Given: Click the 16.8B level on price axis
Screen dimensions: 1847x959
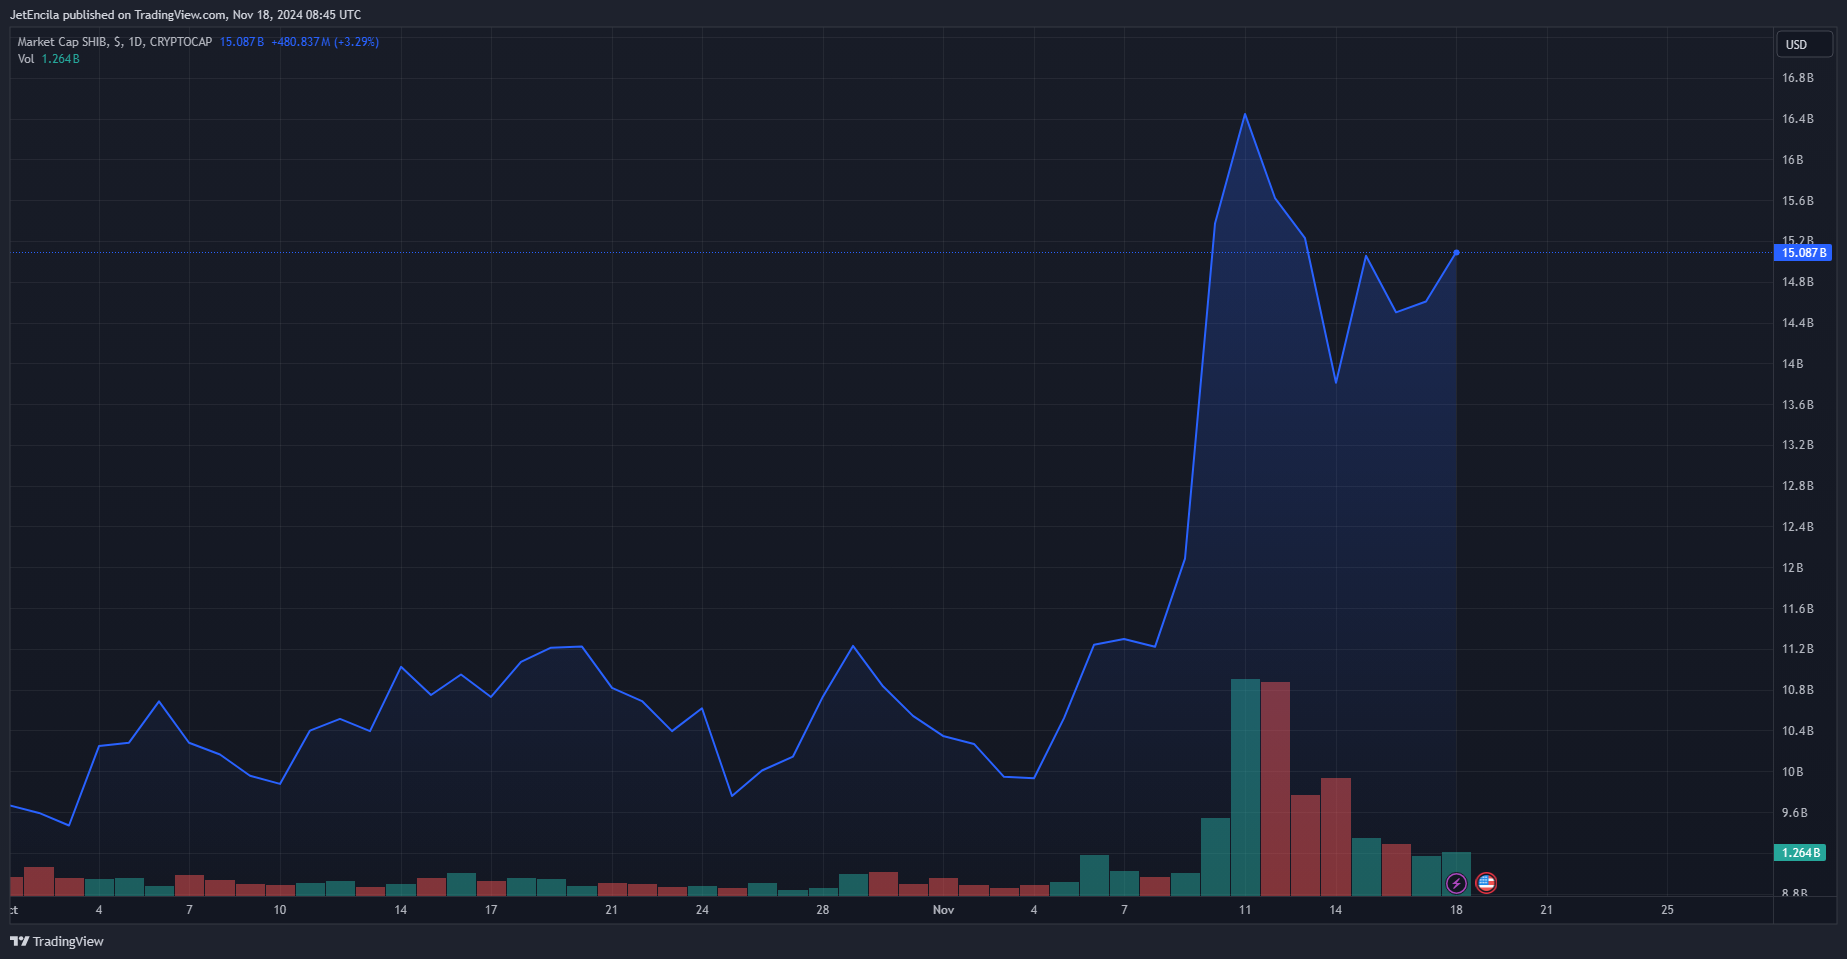Looking at the screenshot, I should pyautogui.click(x=1797, y=78).
